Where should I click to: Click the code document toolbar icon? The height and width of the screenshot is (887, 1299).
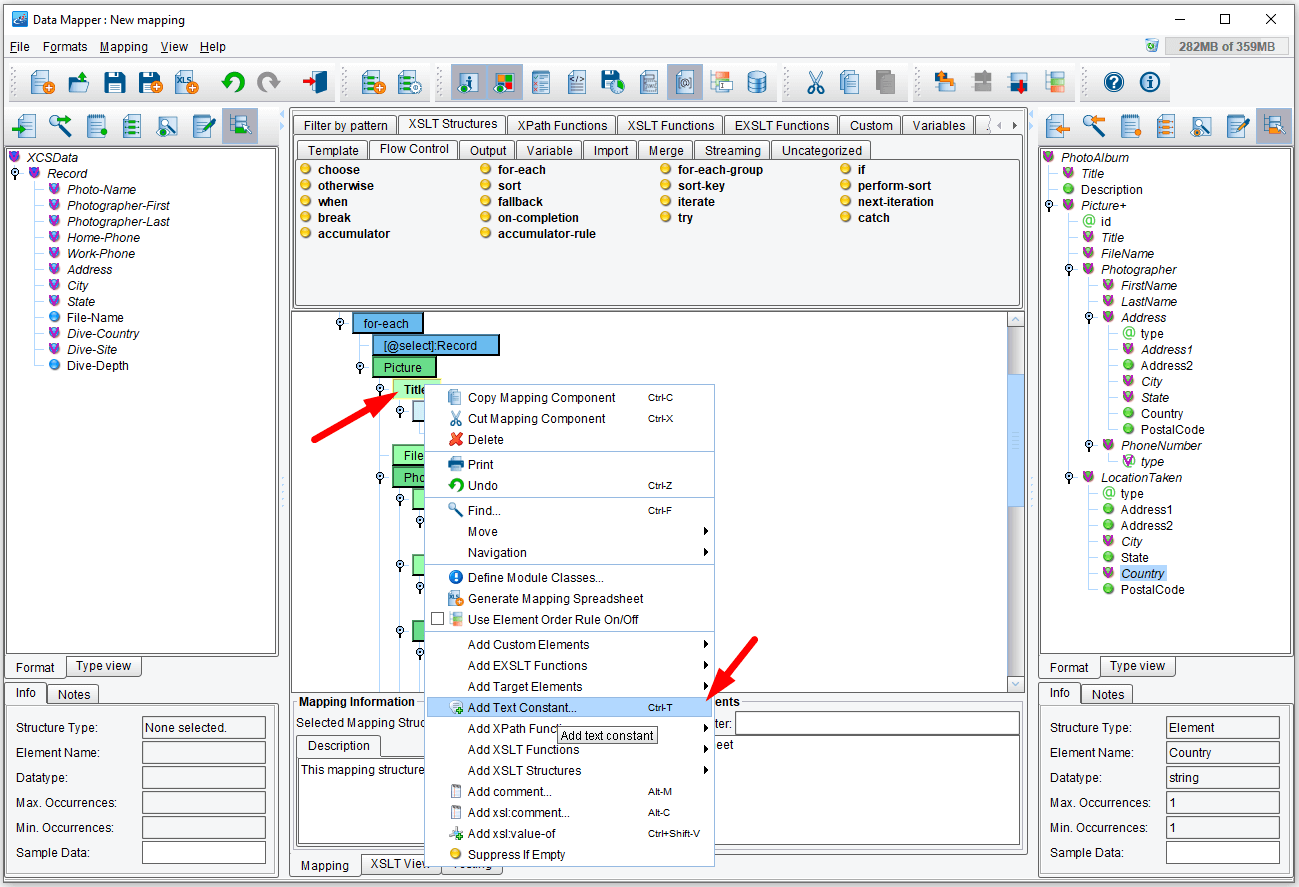pos(577,82)
